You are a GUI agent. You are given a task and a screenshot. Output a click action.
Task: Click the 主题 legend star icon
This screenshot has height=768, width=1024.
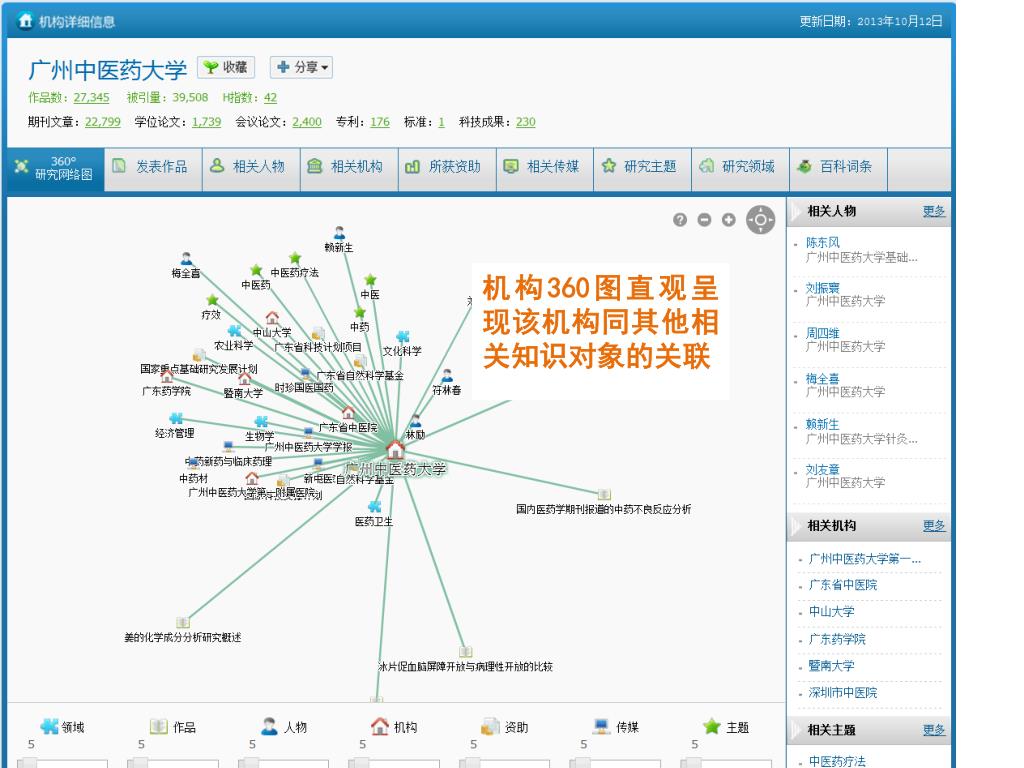pyautogui.click(x=712, y=726)
